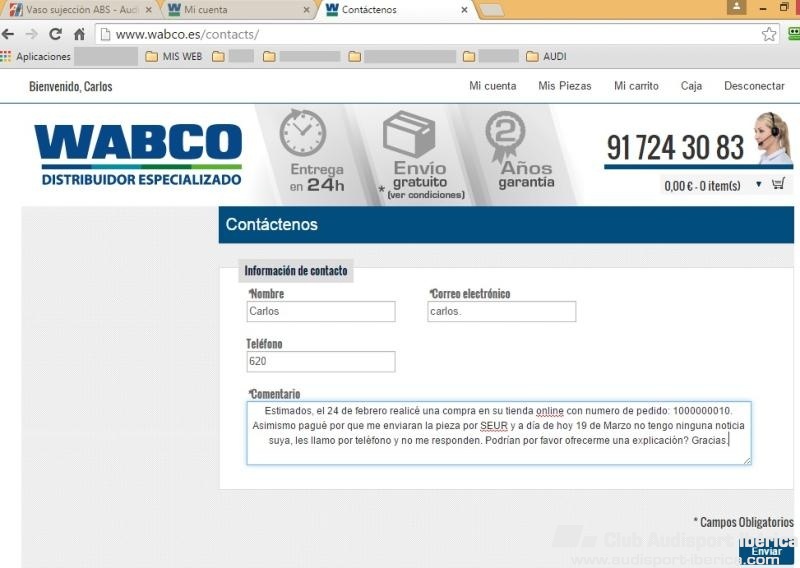Screen dimensions: 800x568
Task: Focus the Correo electrónico input field
Action: coord(502,311)
